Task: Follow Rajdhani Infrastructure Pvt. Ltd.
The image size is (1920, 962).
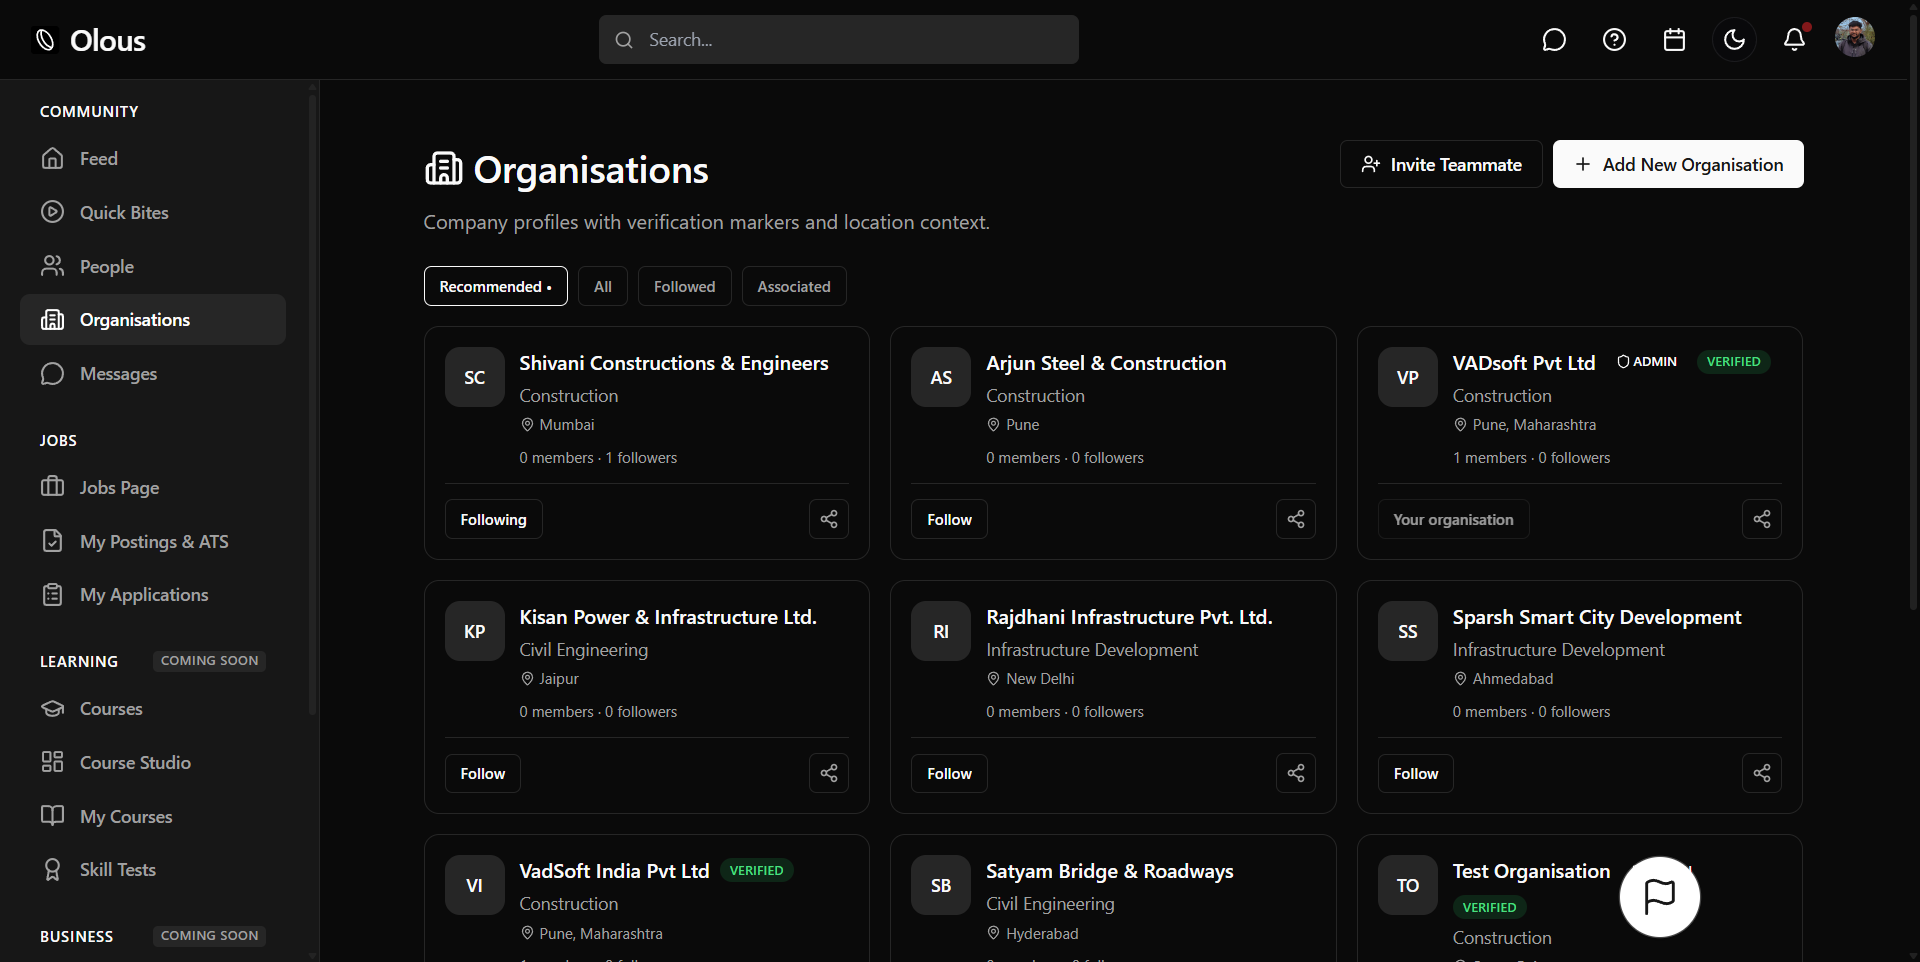Action: [x=949, y=773]
